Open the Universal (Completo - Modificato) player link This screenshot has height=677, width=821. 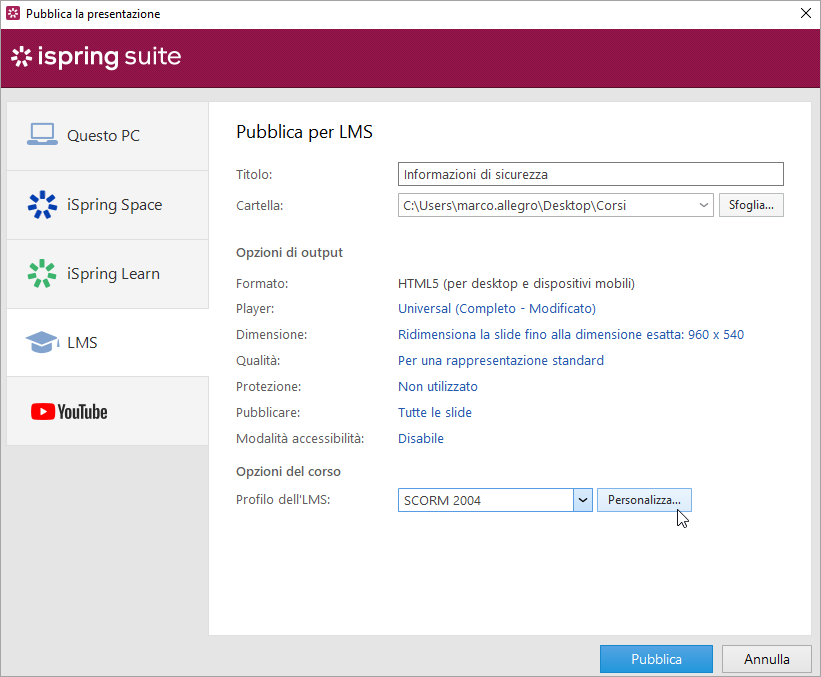point(496,309)
